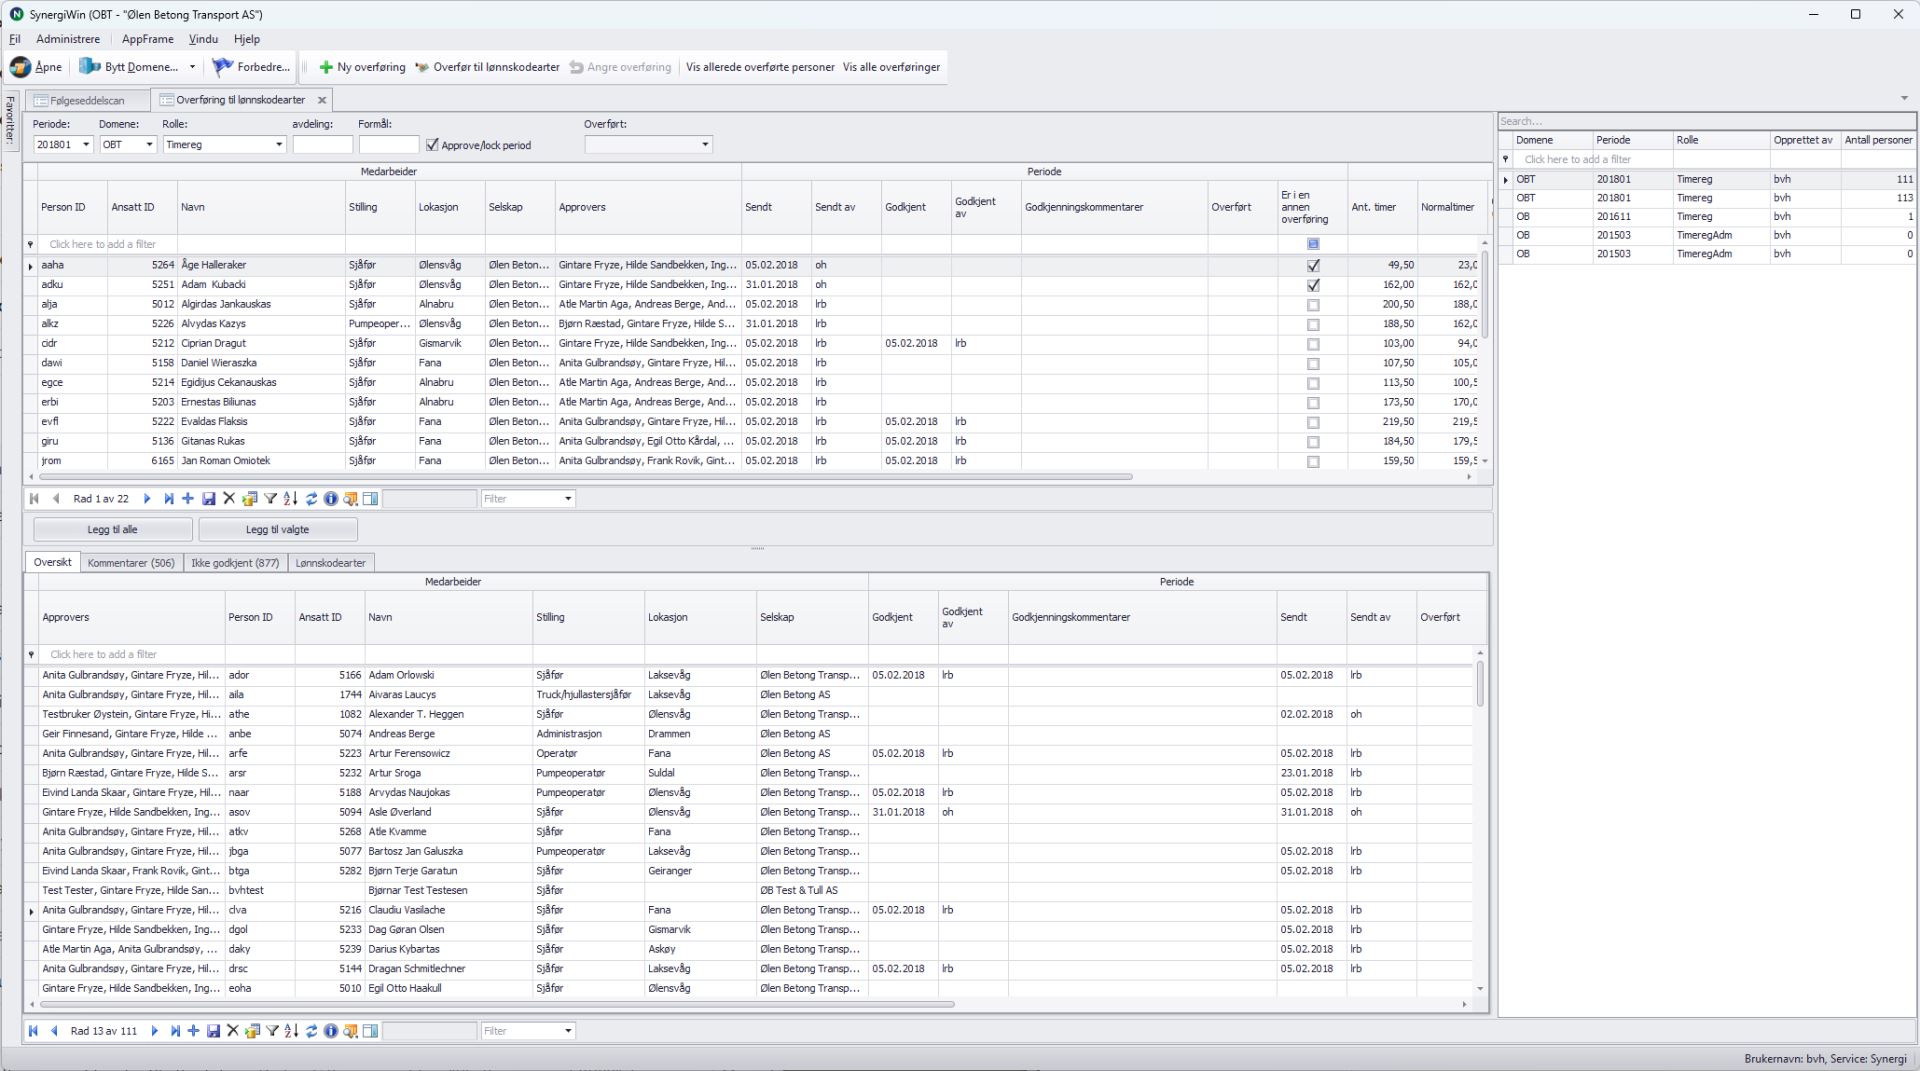The image size is (1920, 1071).
Task: Click the A-Z sort icon in upper navigator
Action: 290,499
